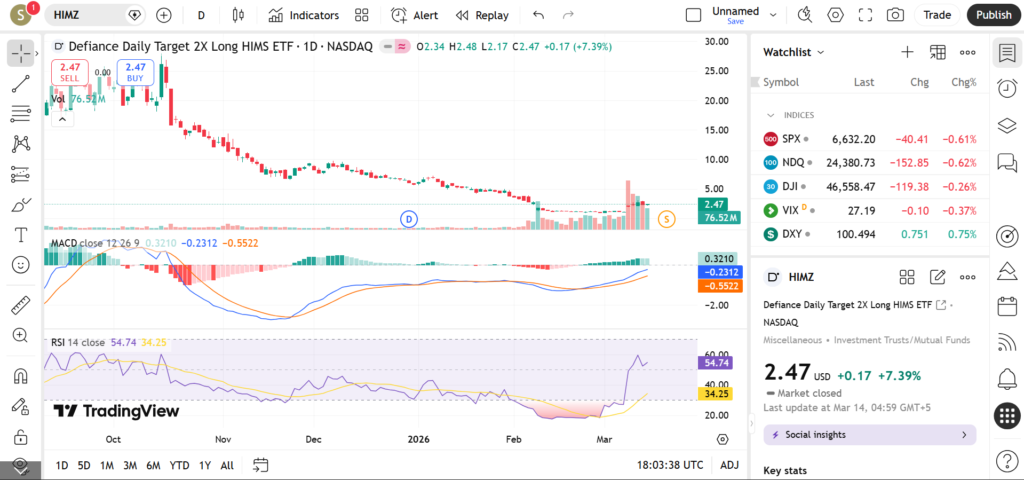
Task: Toggle the layout checkbox near Unnamed
Action: [693, 15]
